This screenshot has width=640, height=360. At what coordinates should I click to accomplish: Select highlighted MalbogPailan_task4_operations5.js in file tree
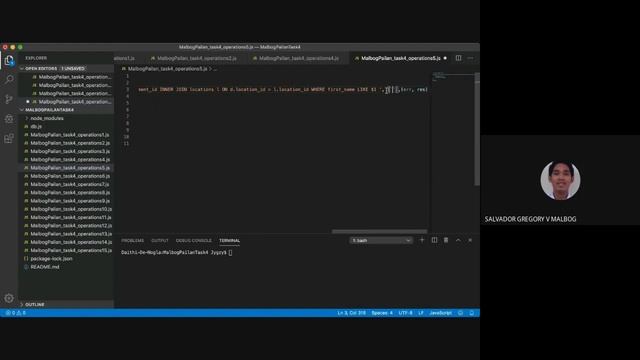69,168
